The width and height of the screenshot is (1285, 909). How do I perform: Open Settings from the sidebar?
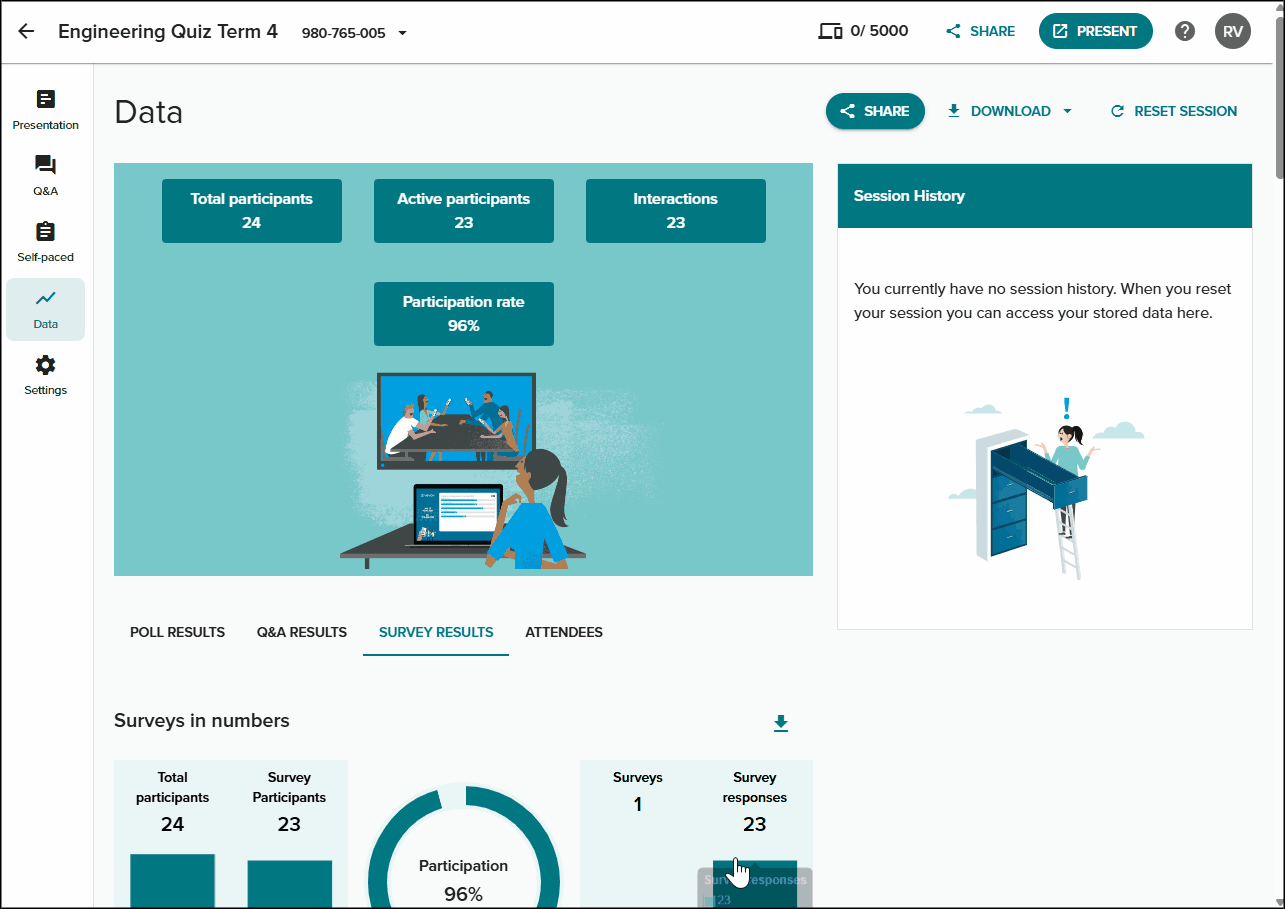tap(45, 375)
